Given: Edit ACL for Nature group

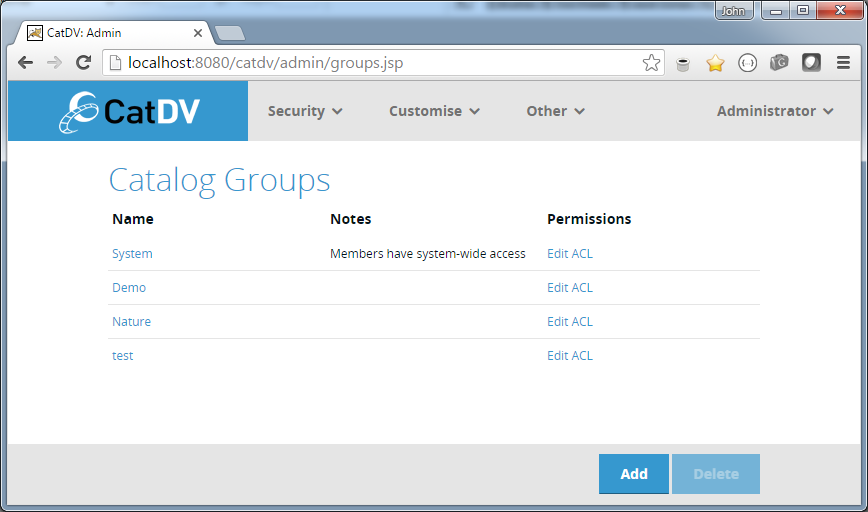Looking at the screenshot, I should [570, 322].
